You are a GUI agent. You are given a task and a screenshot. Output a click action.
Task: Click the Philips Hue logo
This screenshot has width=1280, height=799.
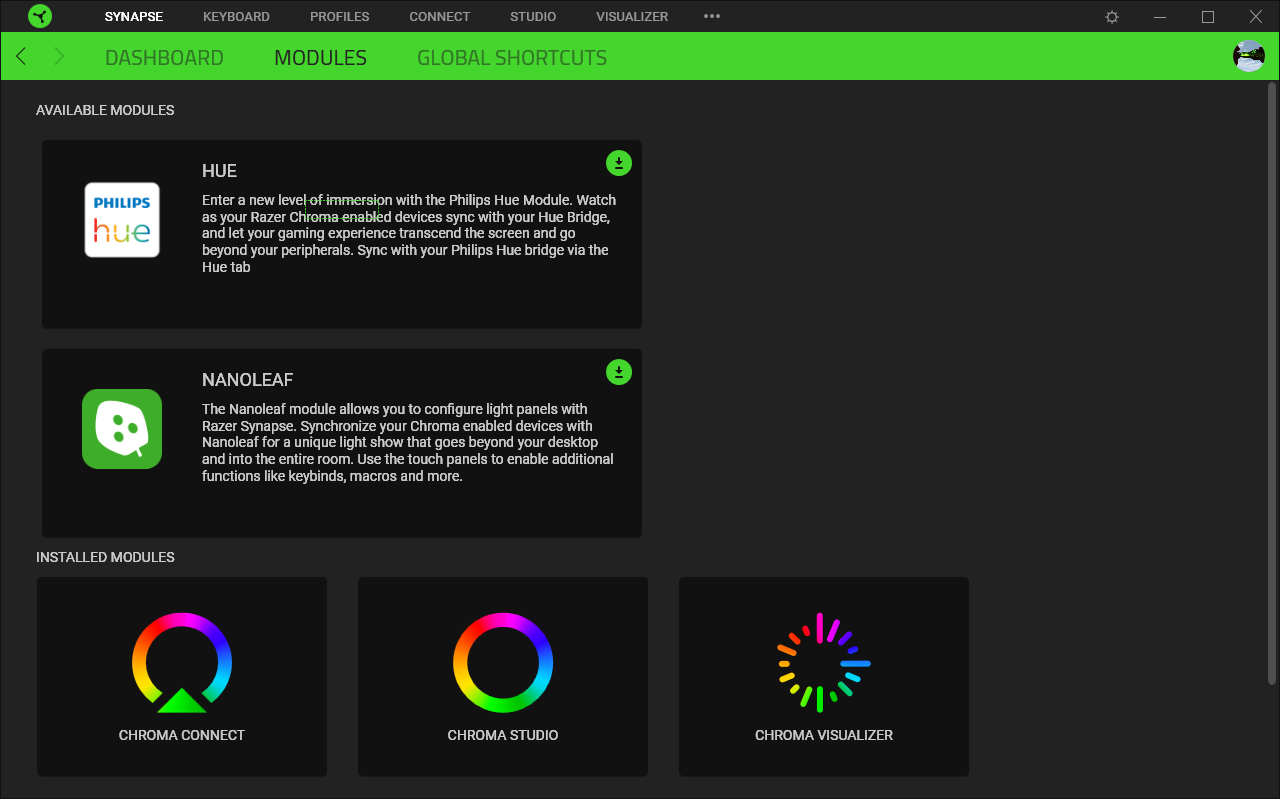(122, 220)
